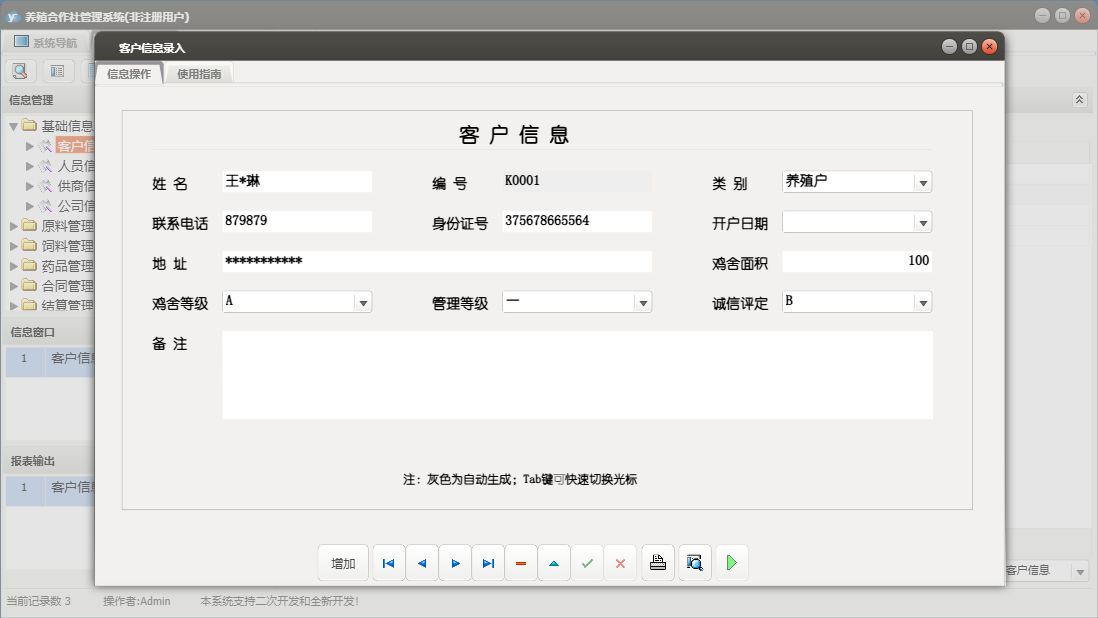
Task: Switch to the 使用指南 tab
Action: pos(198,73)
